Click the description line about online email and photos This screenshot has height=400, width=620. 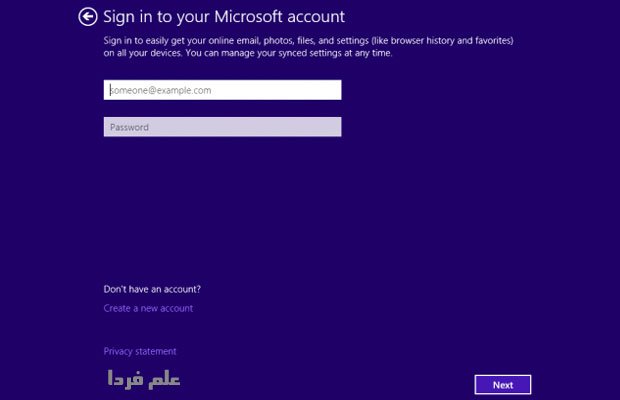tap(308, 40)
